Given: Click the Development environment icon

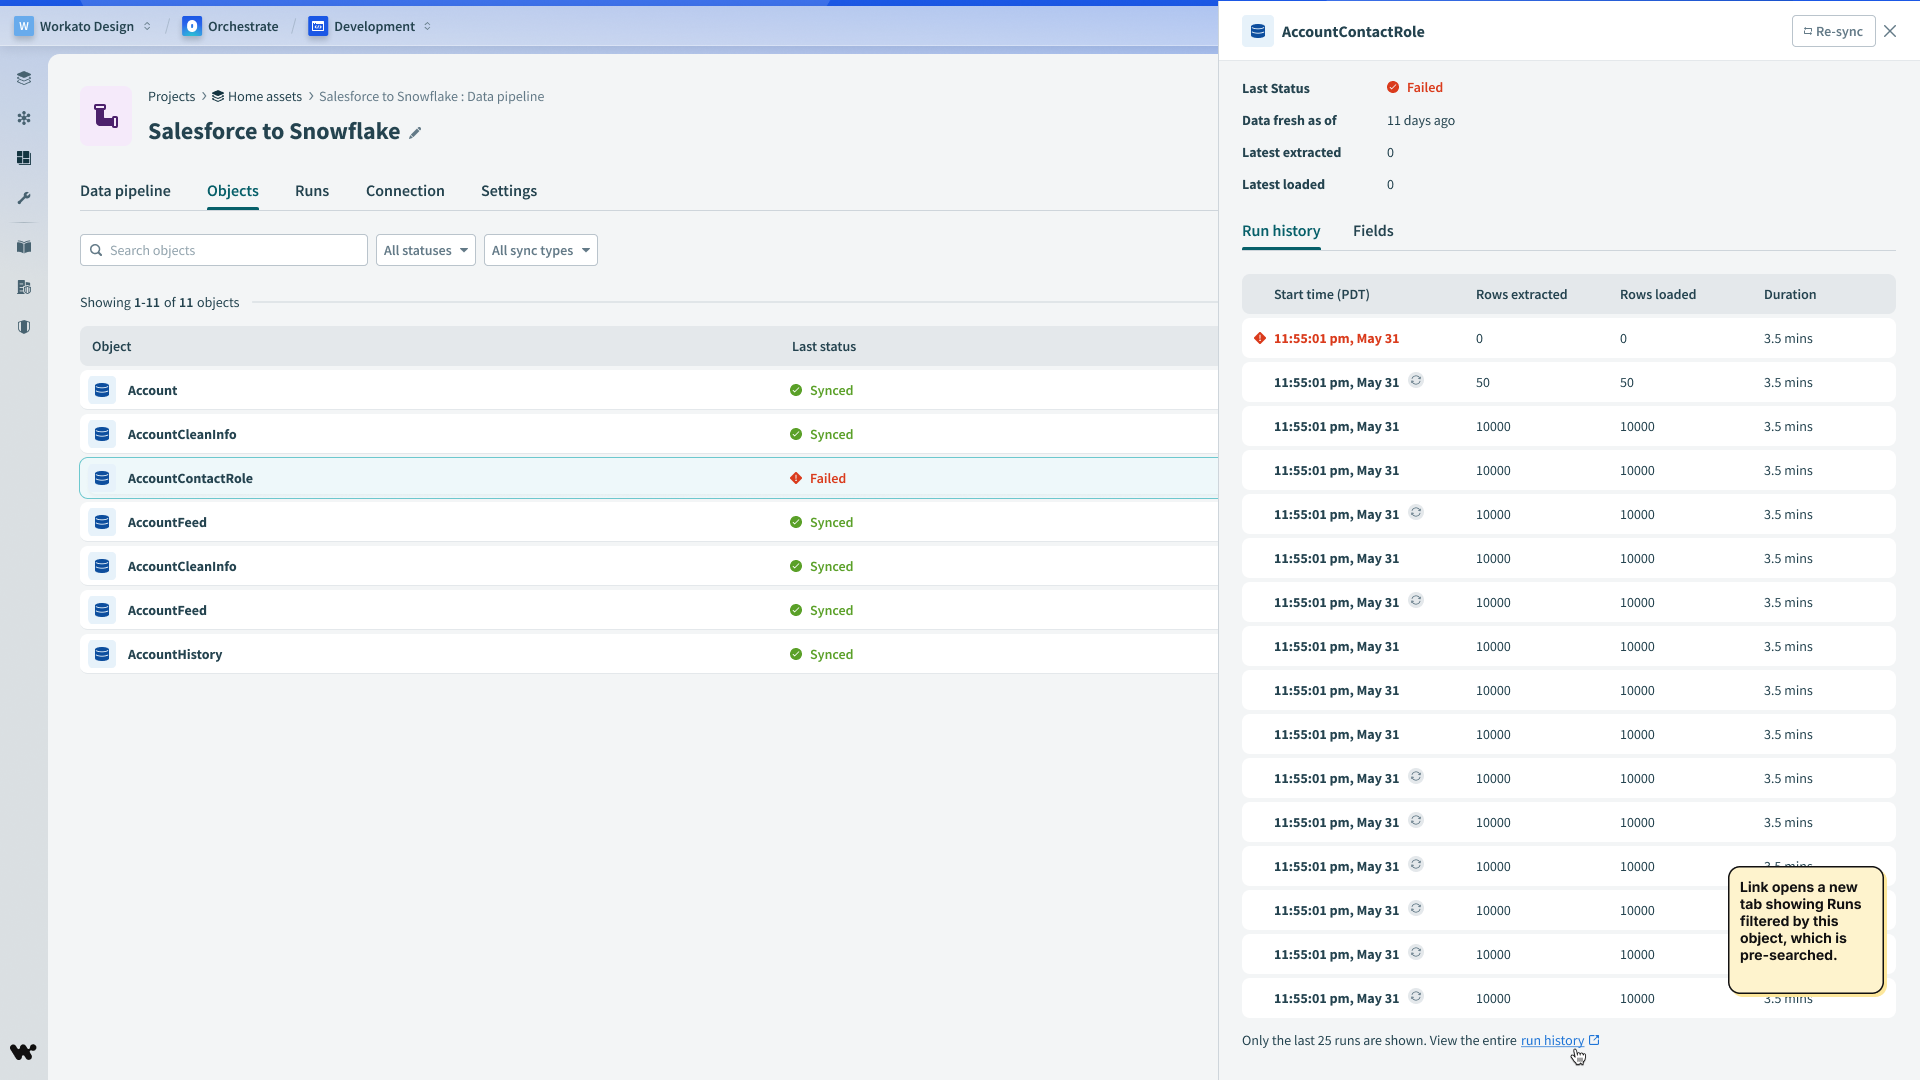Looking at the screenshot, I should pyautogui.click(x=318, y=26).
